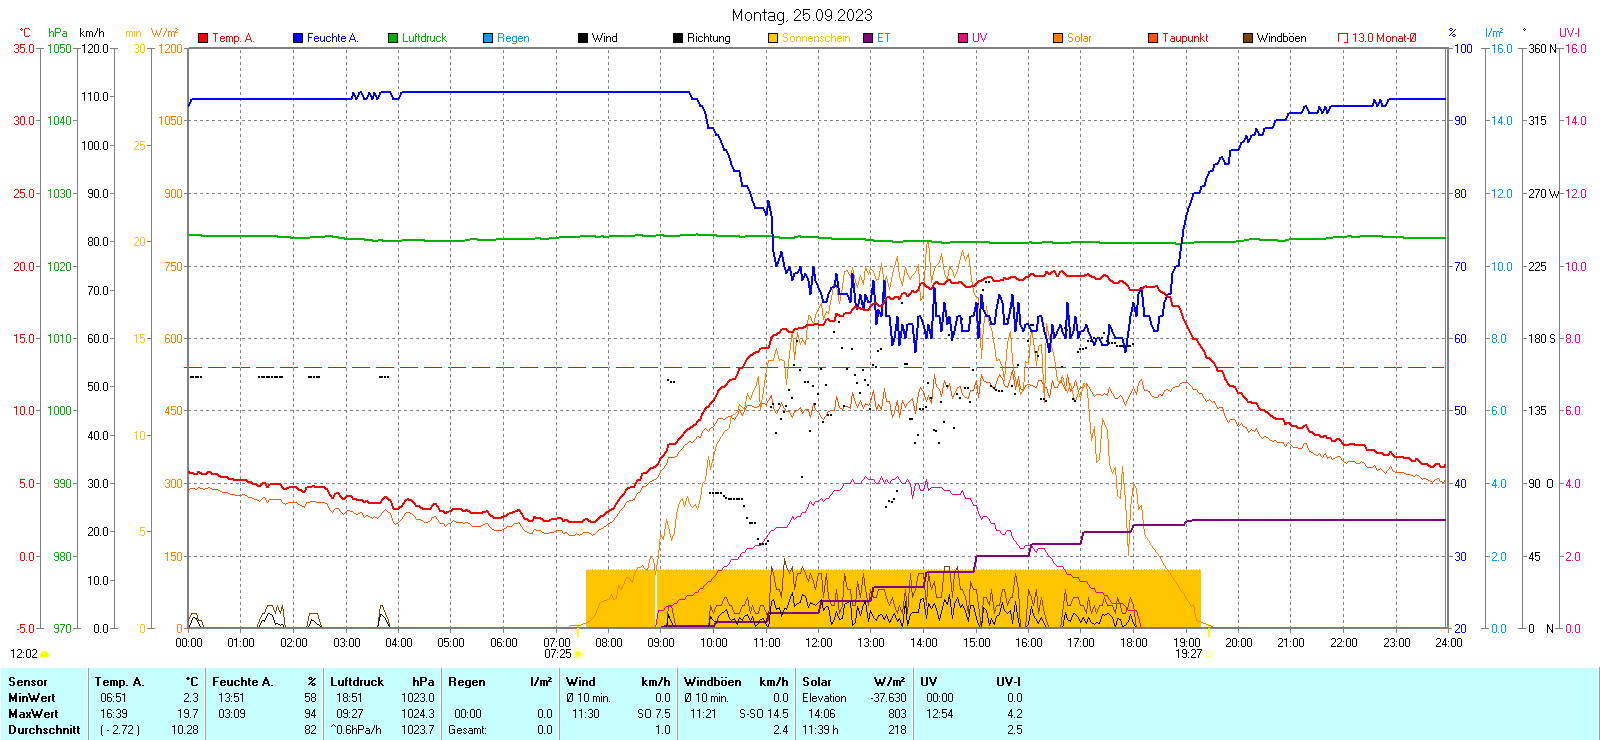1600x740 pixels.
Task: Toggle the brown Windböen legend square
Action: [x=1248, y=38]
